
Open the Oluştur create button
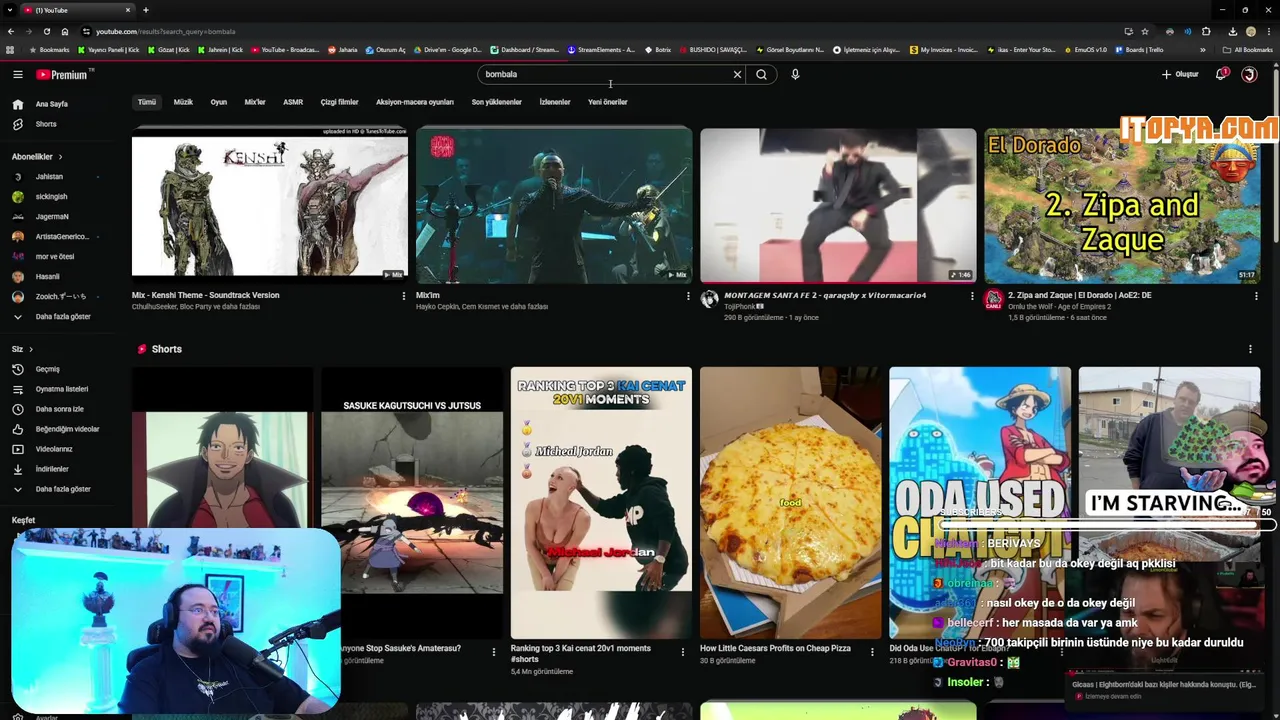click(x=1180, y=74)
